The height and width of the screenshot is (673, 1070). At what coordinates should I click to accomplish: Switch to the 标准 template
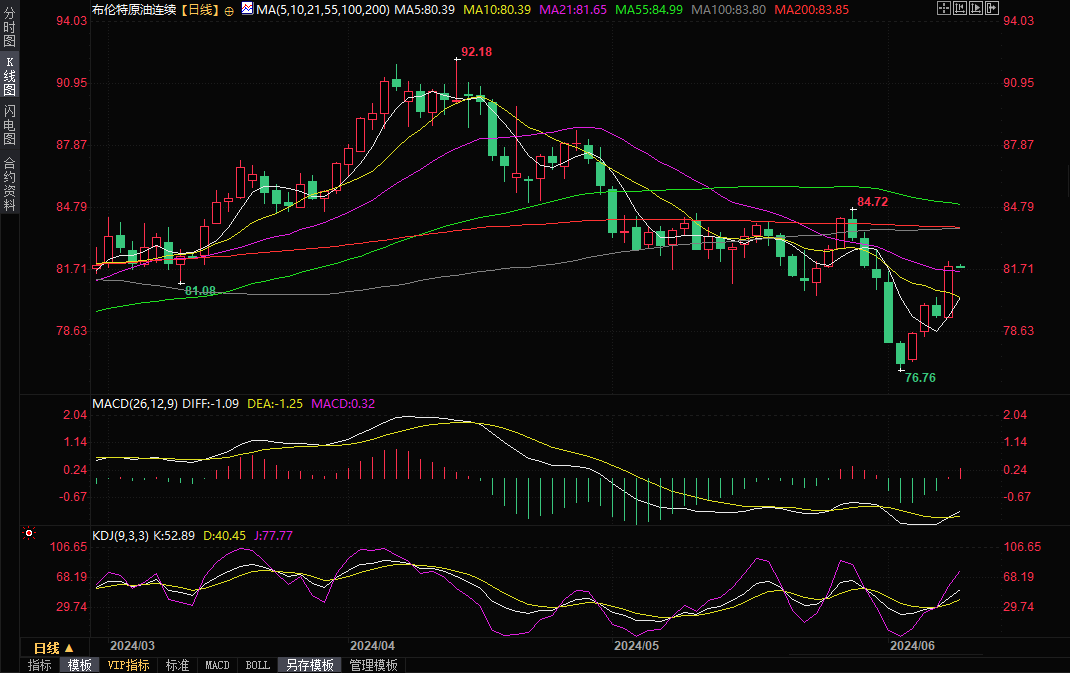click(177, 665)
